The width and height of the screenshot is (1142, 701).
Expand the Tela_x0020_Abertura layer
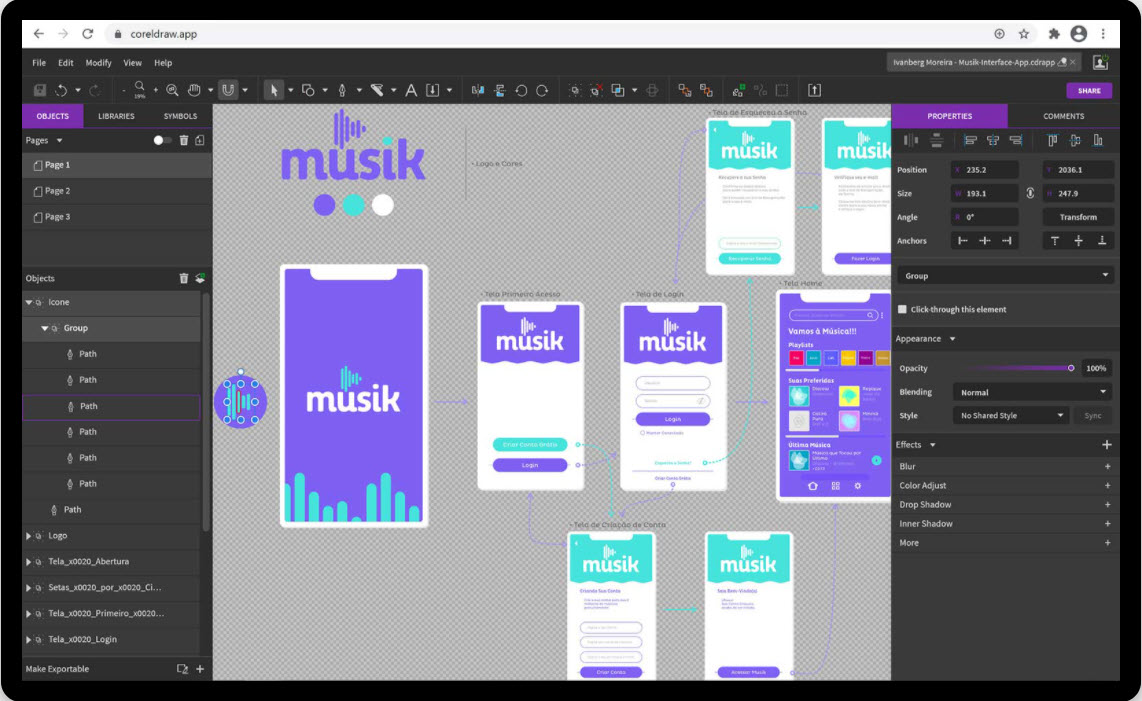pos(28,562)
